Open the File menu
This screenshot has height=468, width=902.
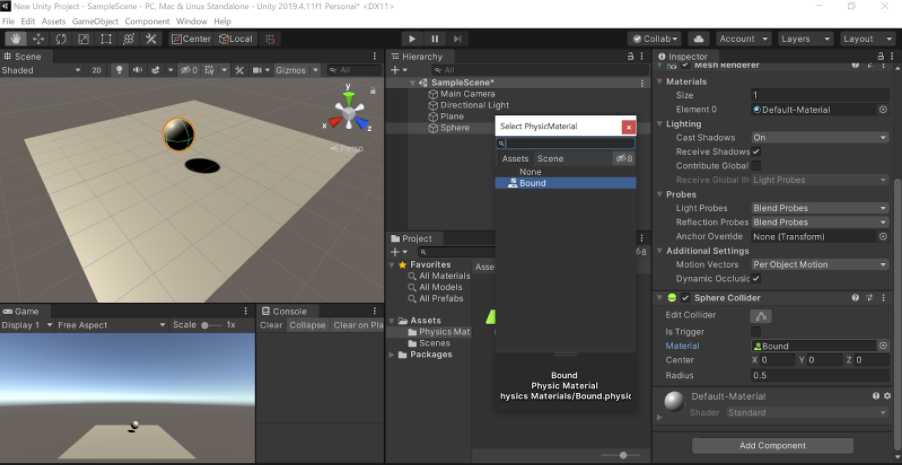(8, 21)
